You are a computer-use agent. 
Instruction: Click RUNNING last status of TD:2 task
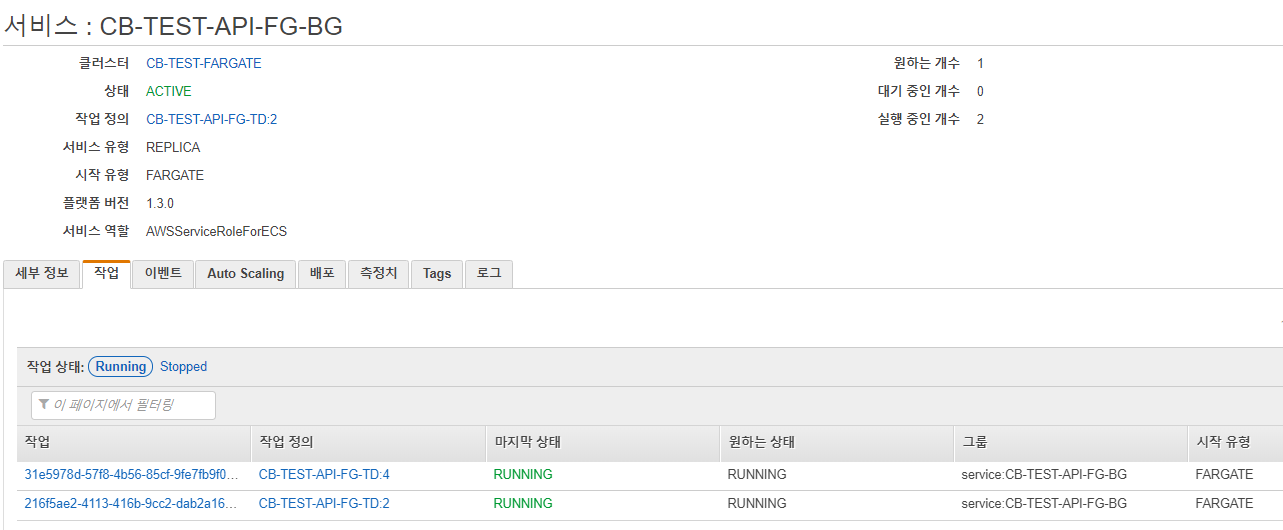[523, 503]
